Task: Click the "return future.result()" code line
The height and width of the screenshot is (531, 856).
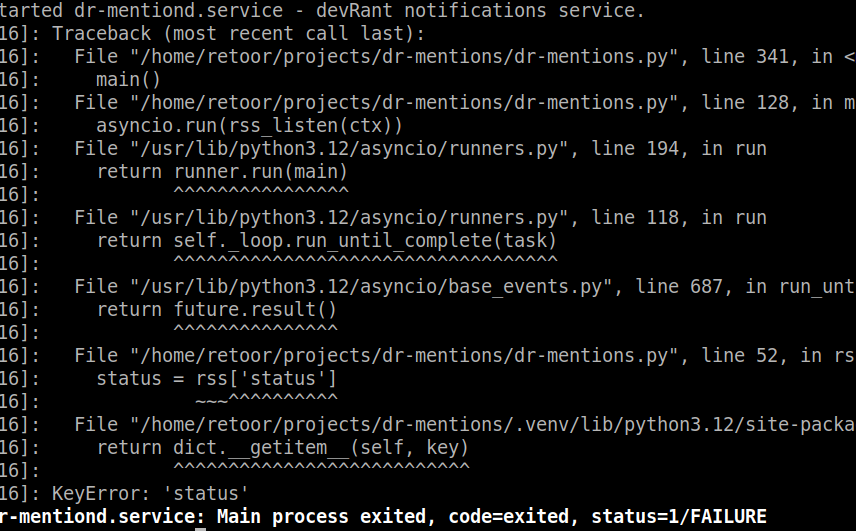Action: [216, 310]
